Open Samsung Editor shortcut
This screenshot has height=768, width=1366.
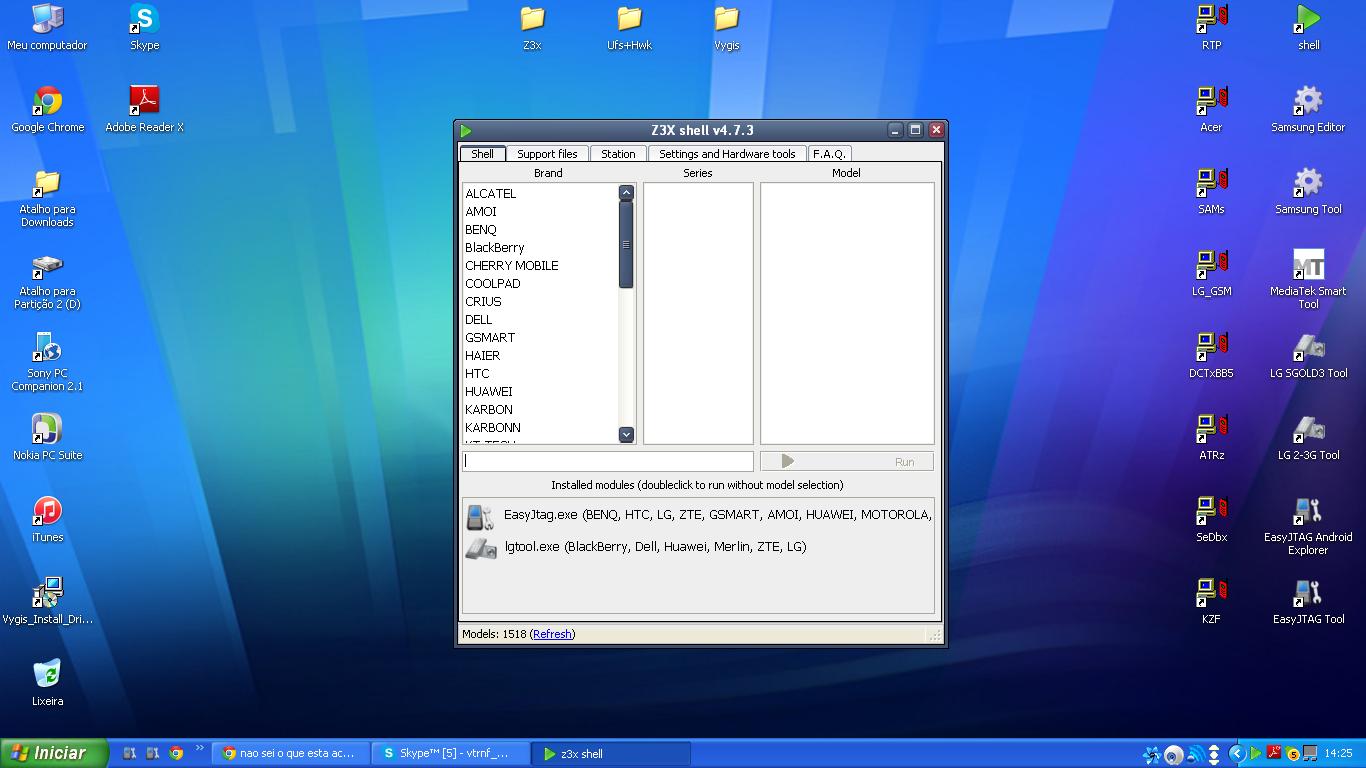1308,109
